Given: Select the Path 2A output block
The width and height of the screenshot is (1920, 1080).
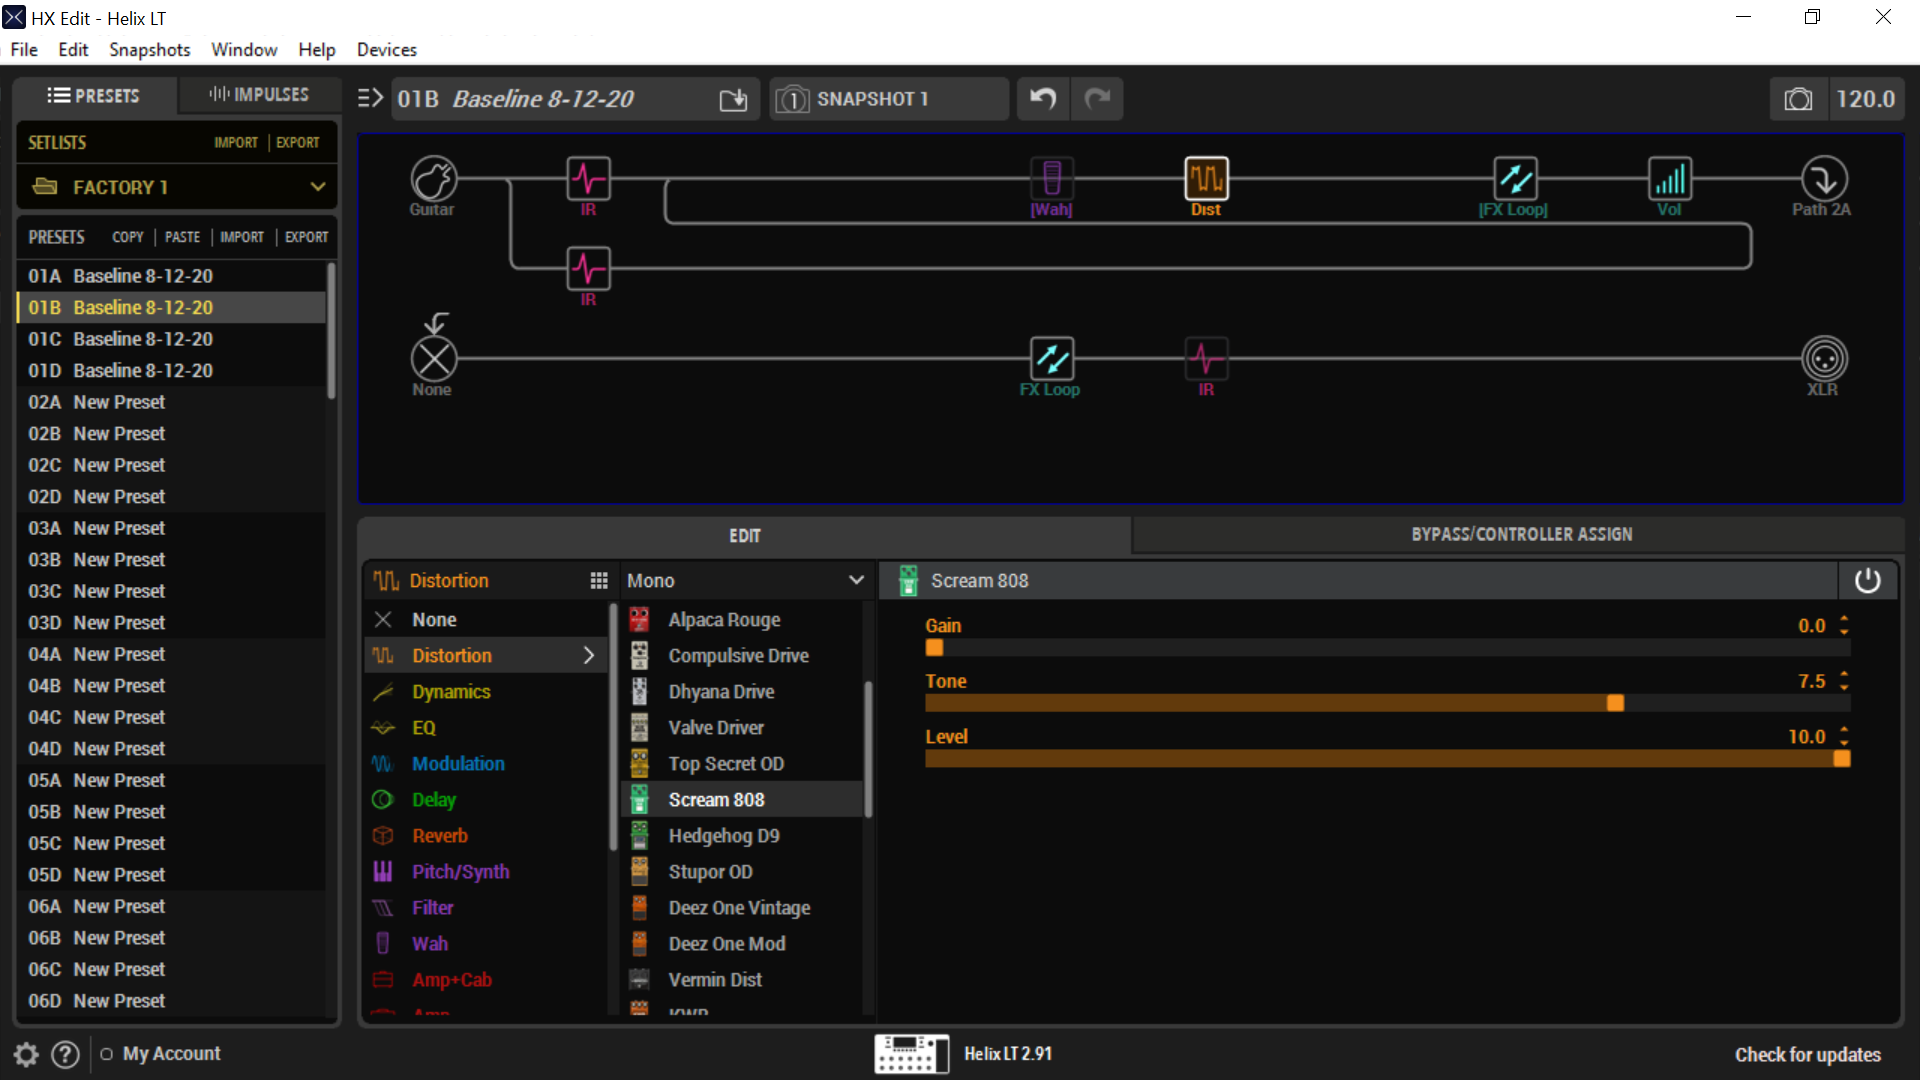Looking at the screenshot, I should [1824, 179].
